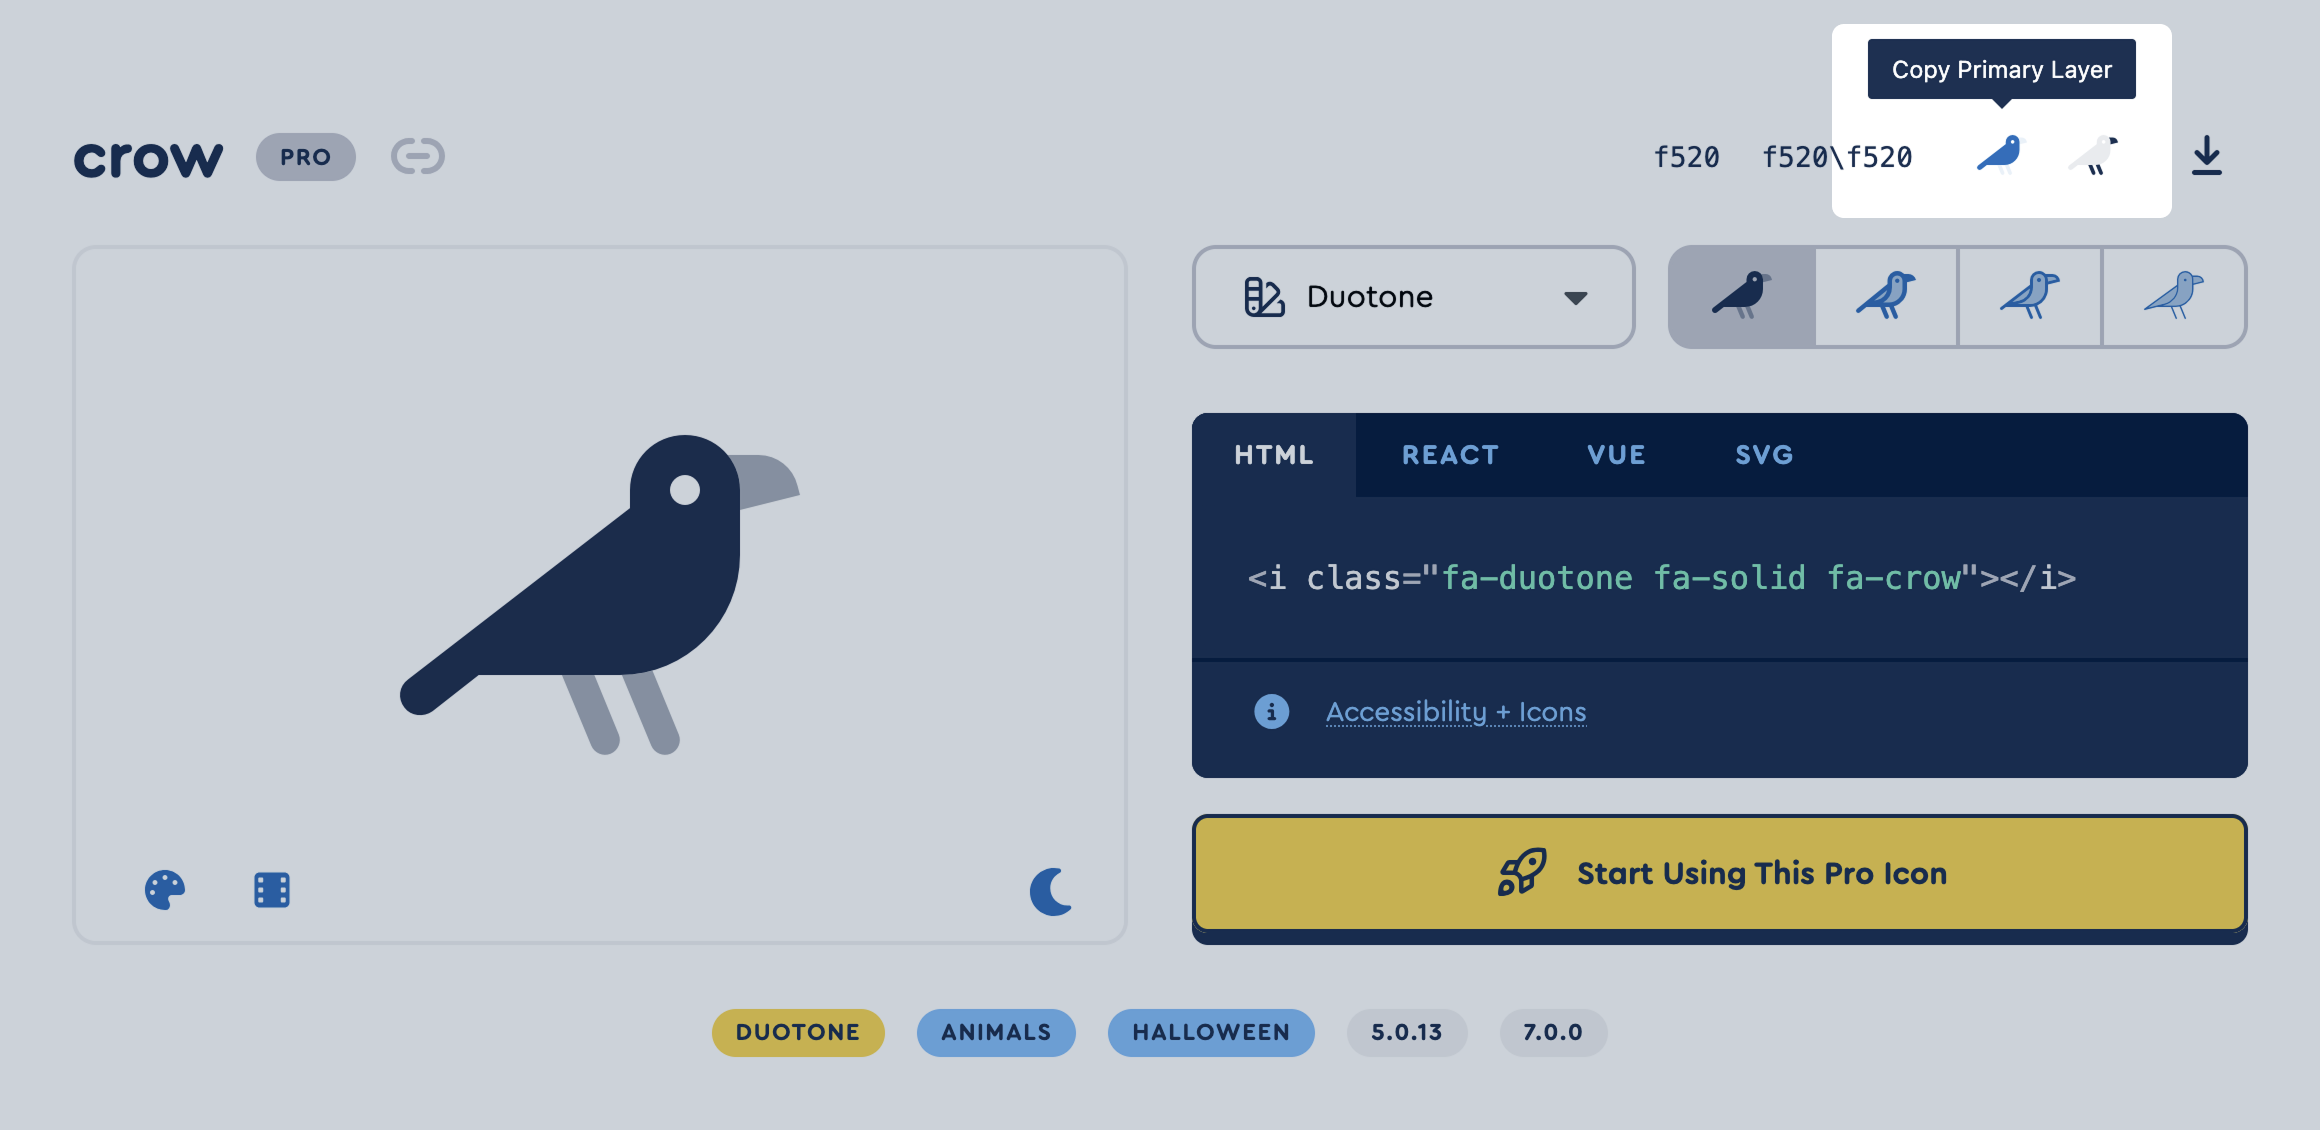Open the color palette customizer icon
2320x1130 pixels.
point(165,889)
